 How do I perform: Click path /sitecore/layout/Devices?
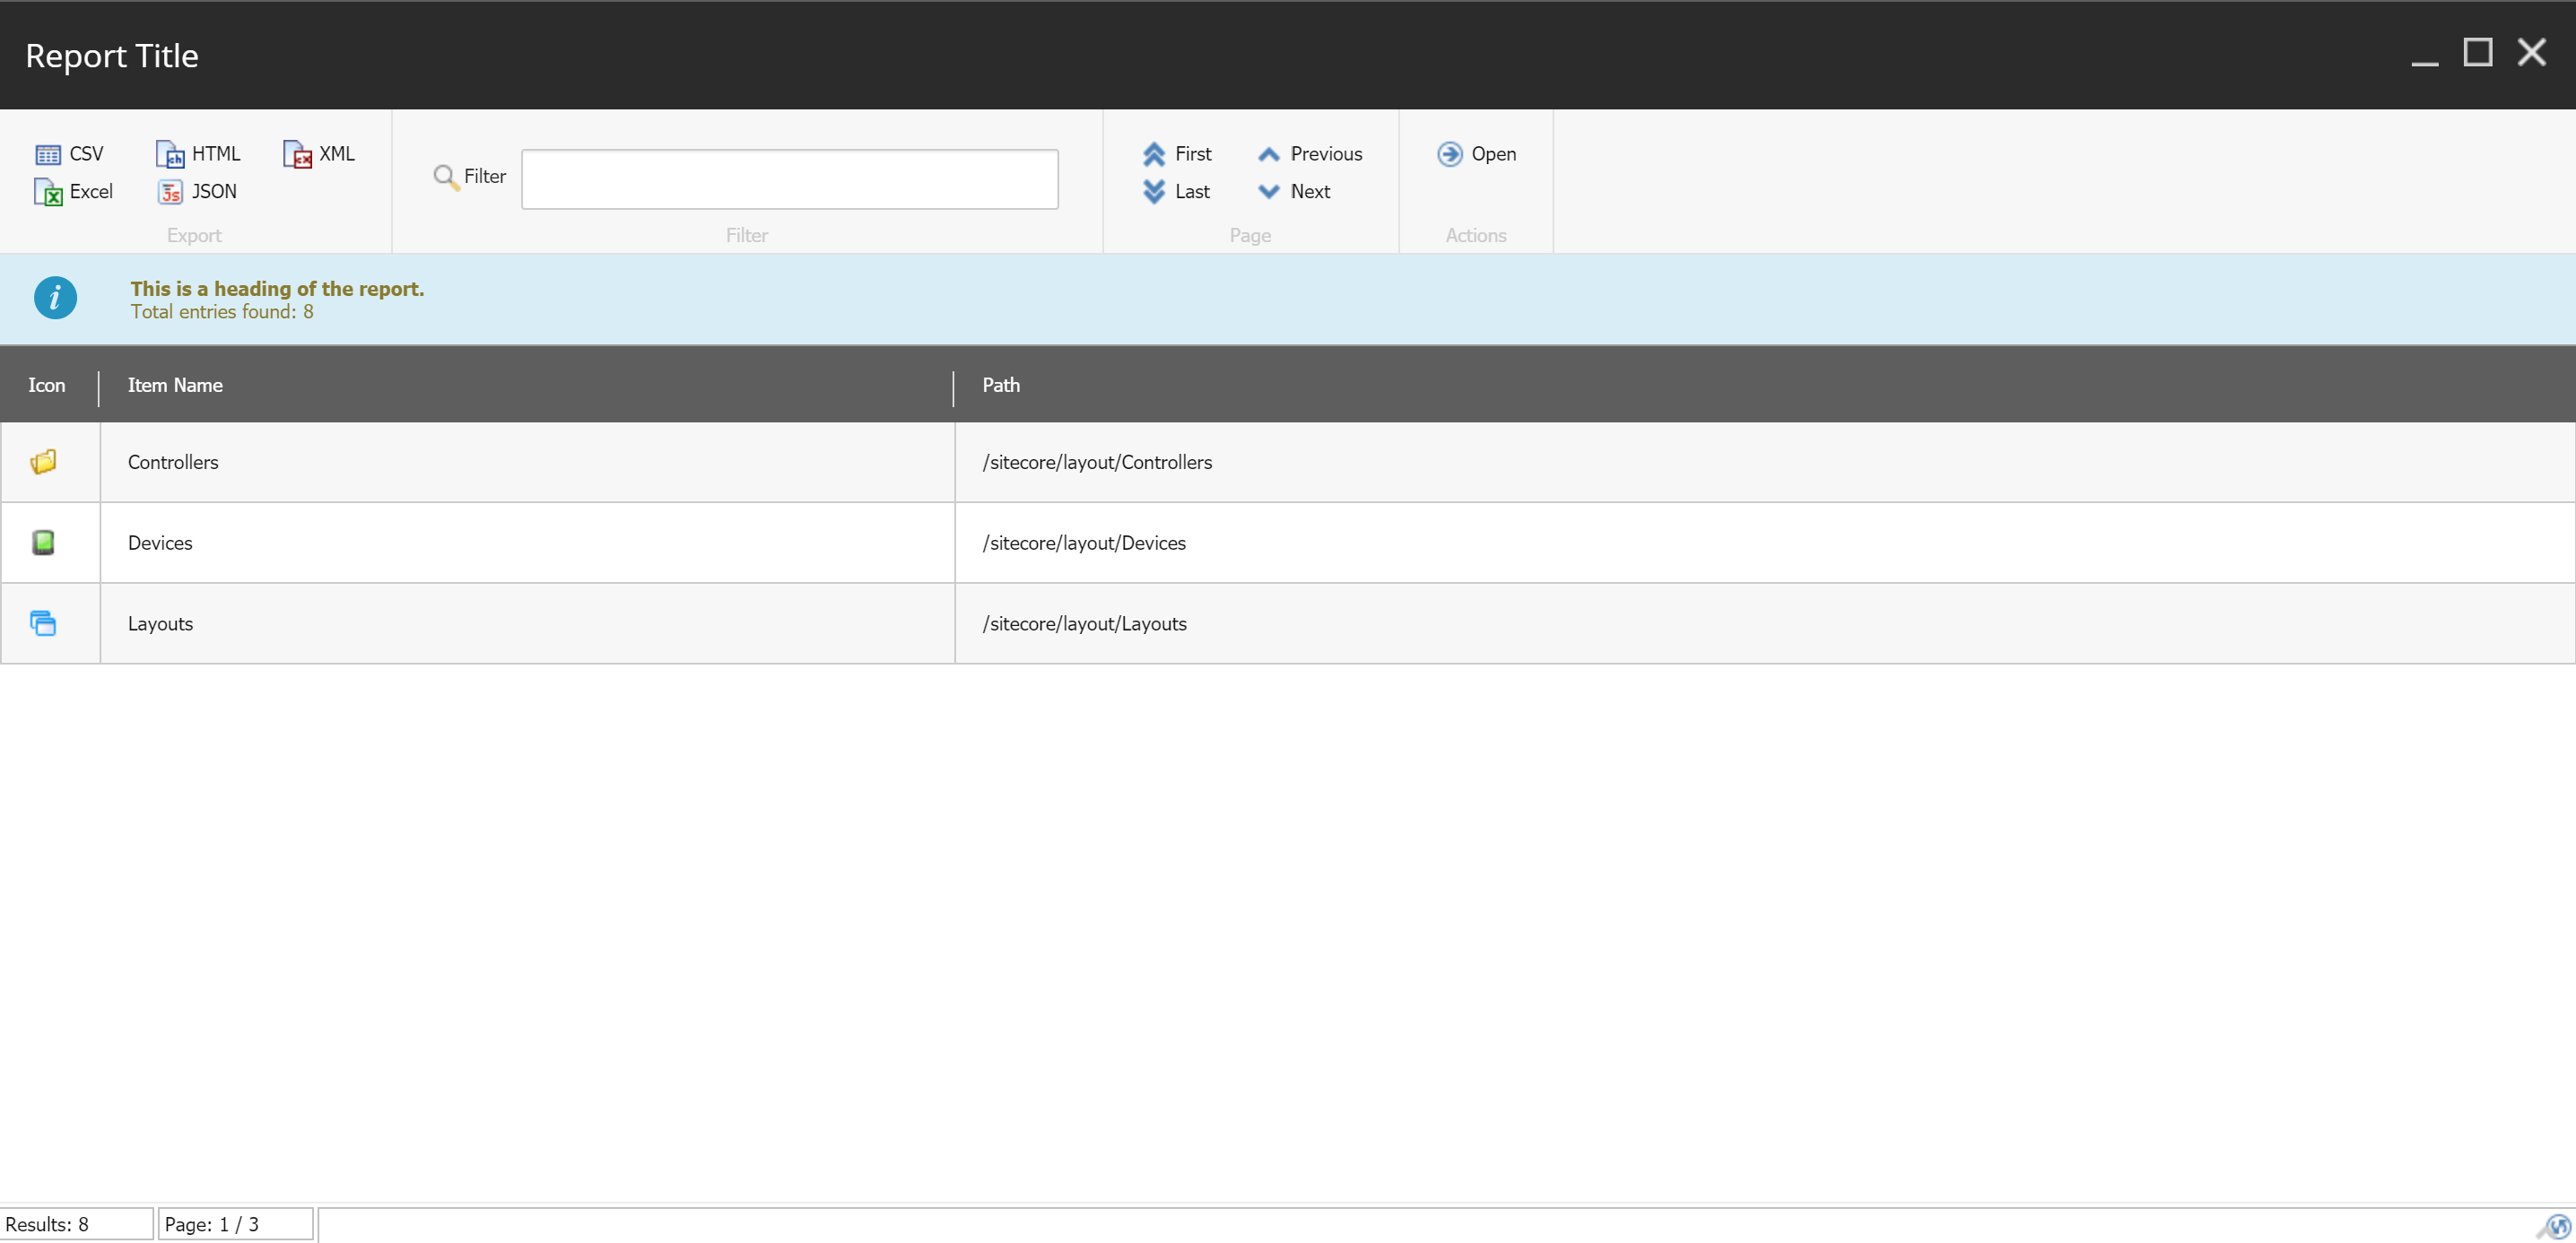pyautogui.click(x=1084, y=543)
